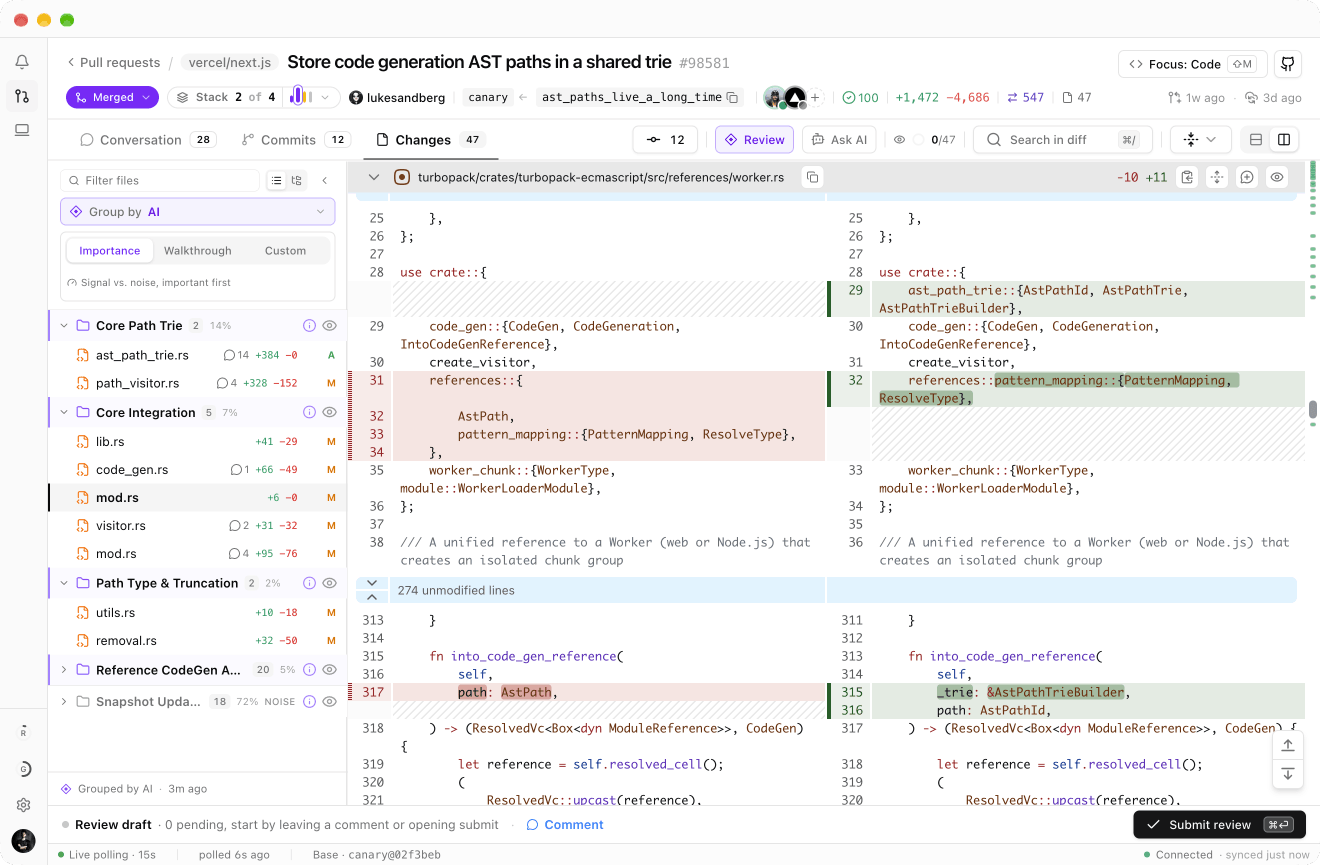Select the Walkthrough grouping tab
The image size is (1320, 865).
[197, 251]
